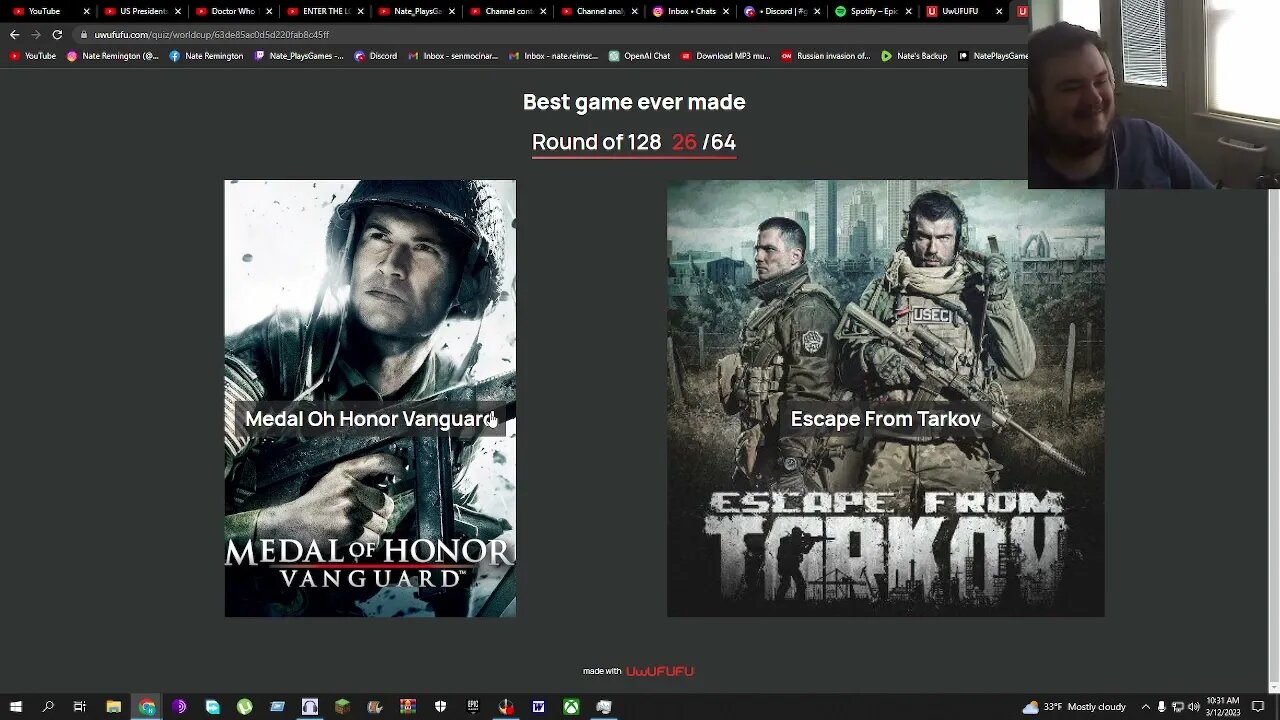The width and height of the screenshot is (1280, 720).
Task: Open OpenAI Chat bookmark
Action: tap(639, 56)
